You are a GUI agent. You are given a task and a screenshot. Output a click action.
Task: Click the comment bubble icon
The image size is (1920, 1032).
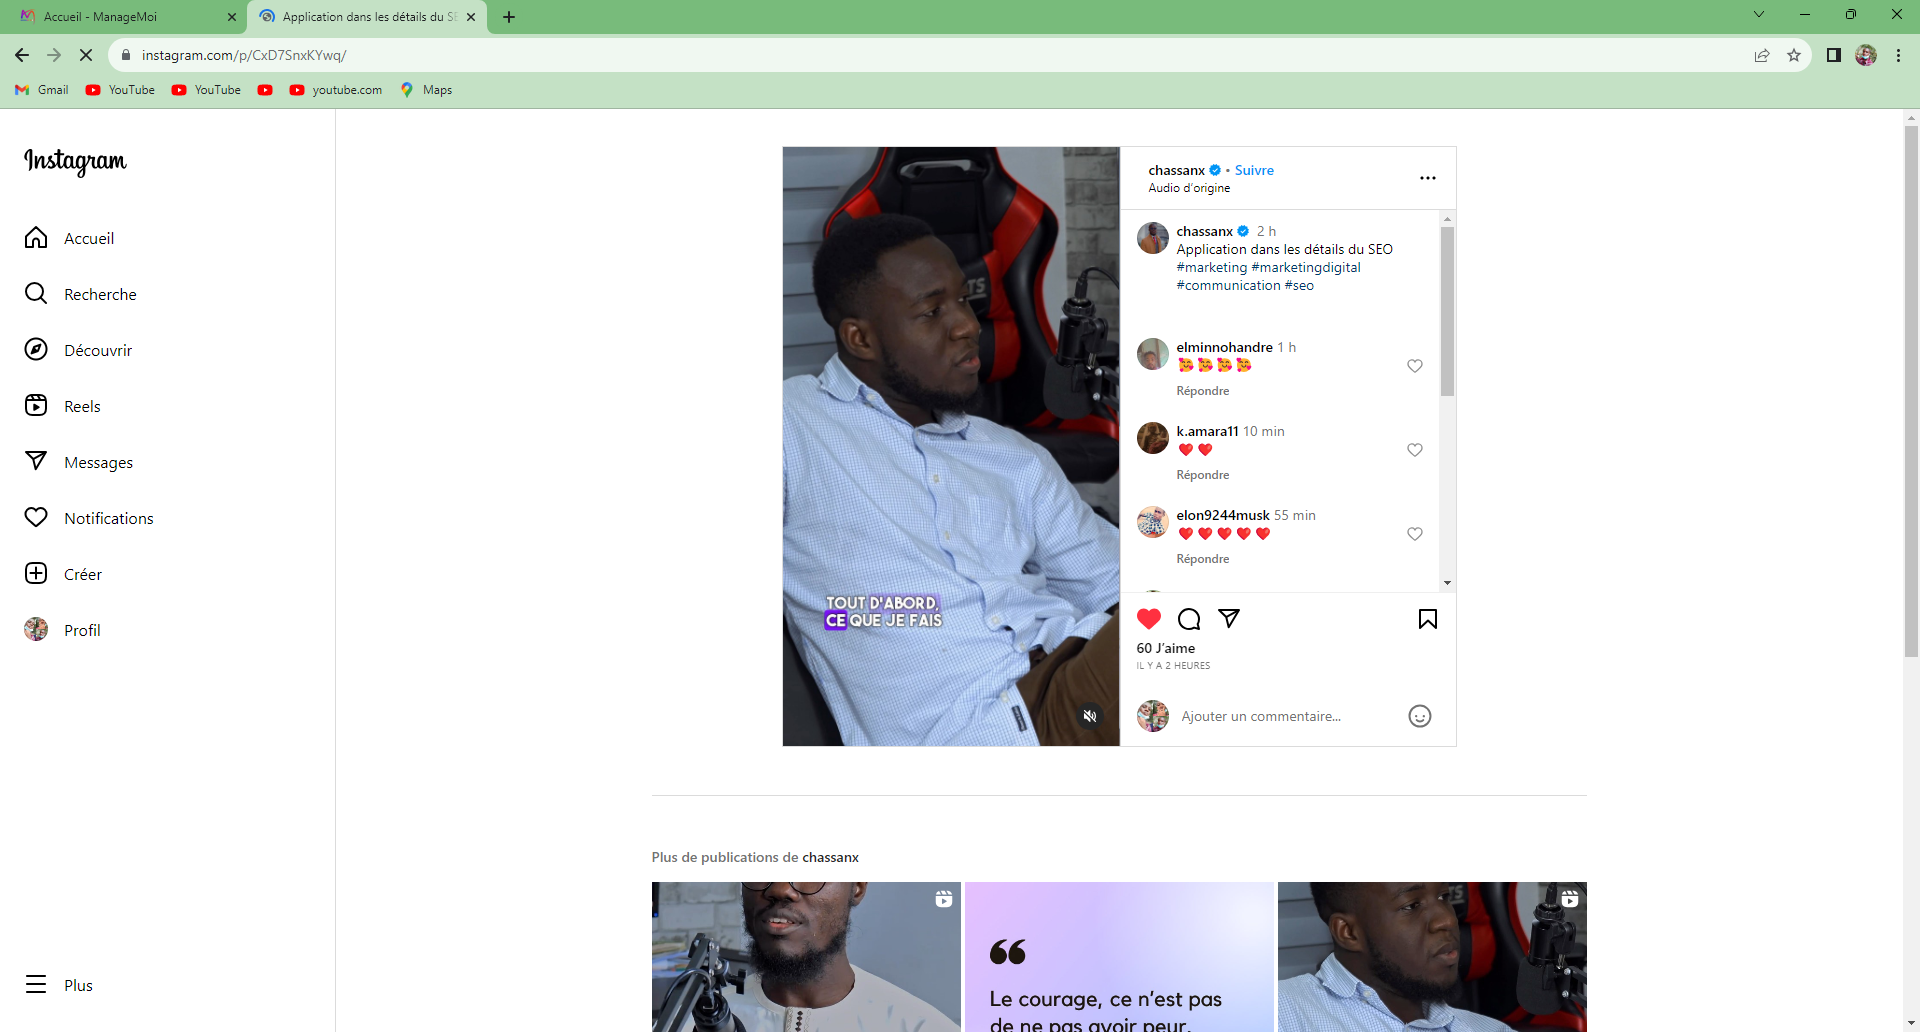(1189, 619)
